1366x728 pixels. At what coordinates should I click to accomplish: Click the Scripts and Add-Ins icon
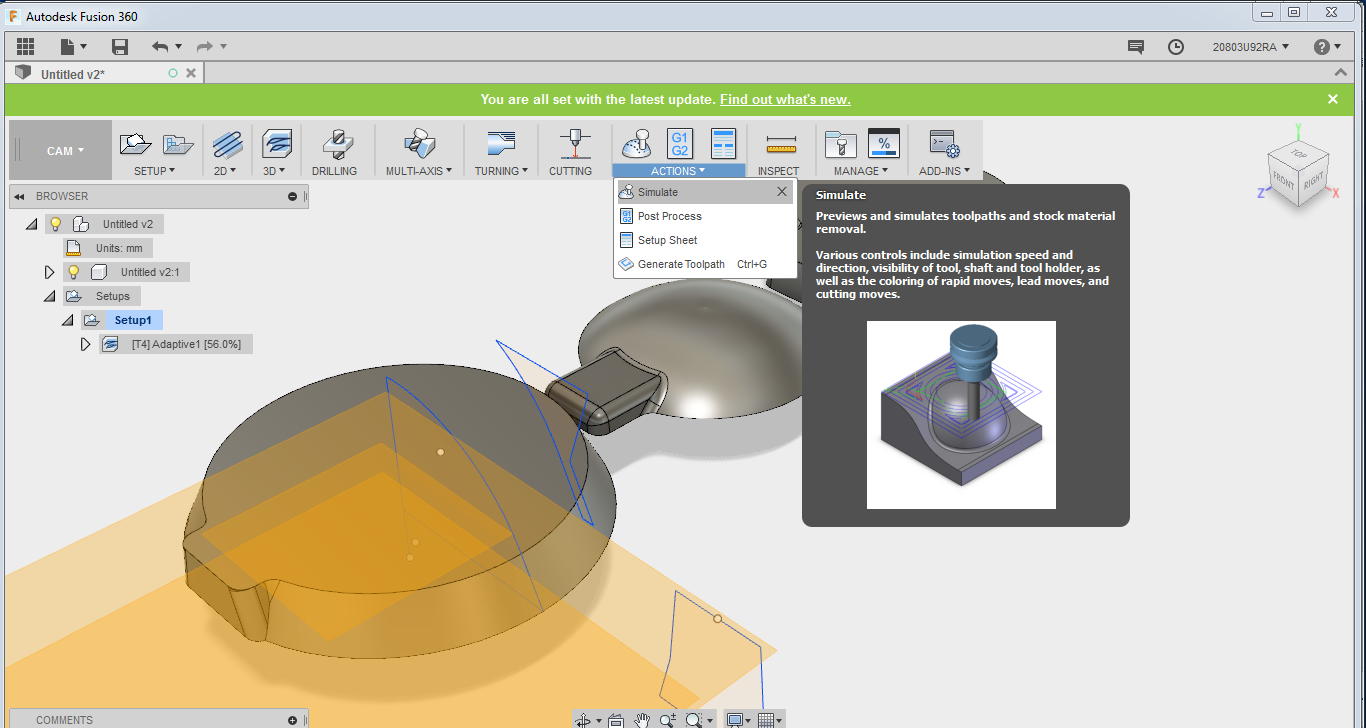[x=944, y=144]
